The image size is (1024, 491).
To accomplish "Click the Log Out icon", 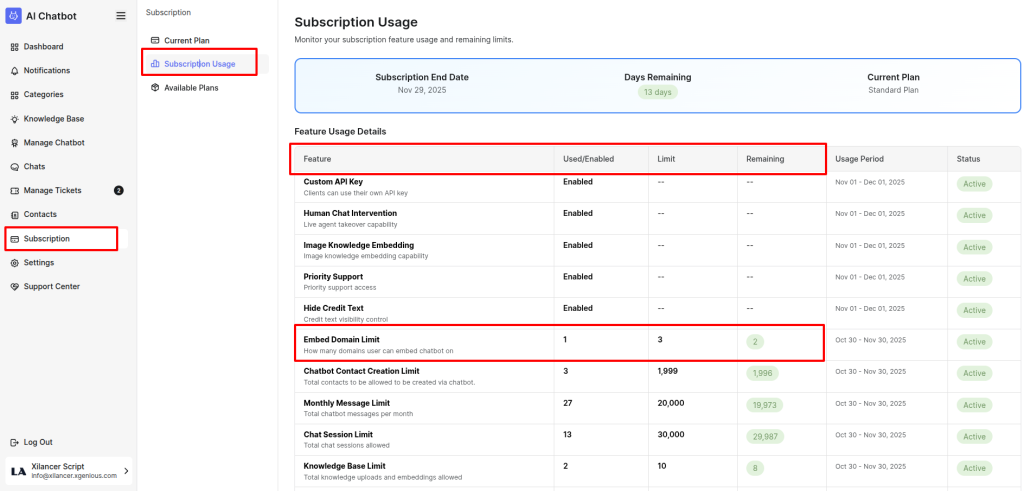I will tap(14, 442).
